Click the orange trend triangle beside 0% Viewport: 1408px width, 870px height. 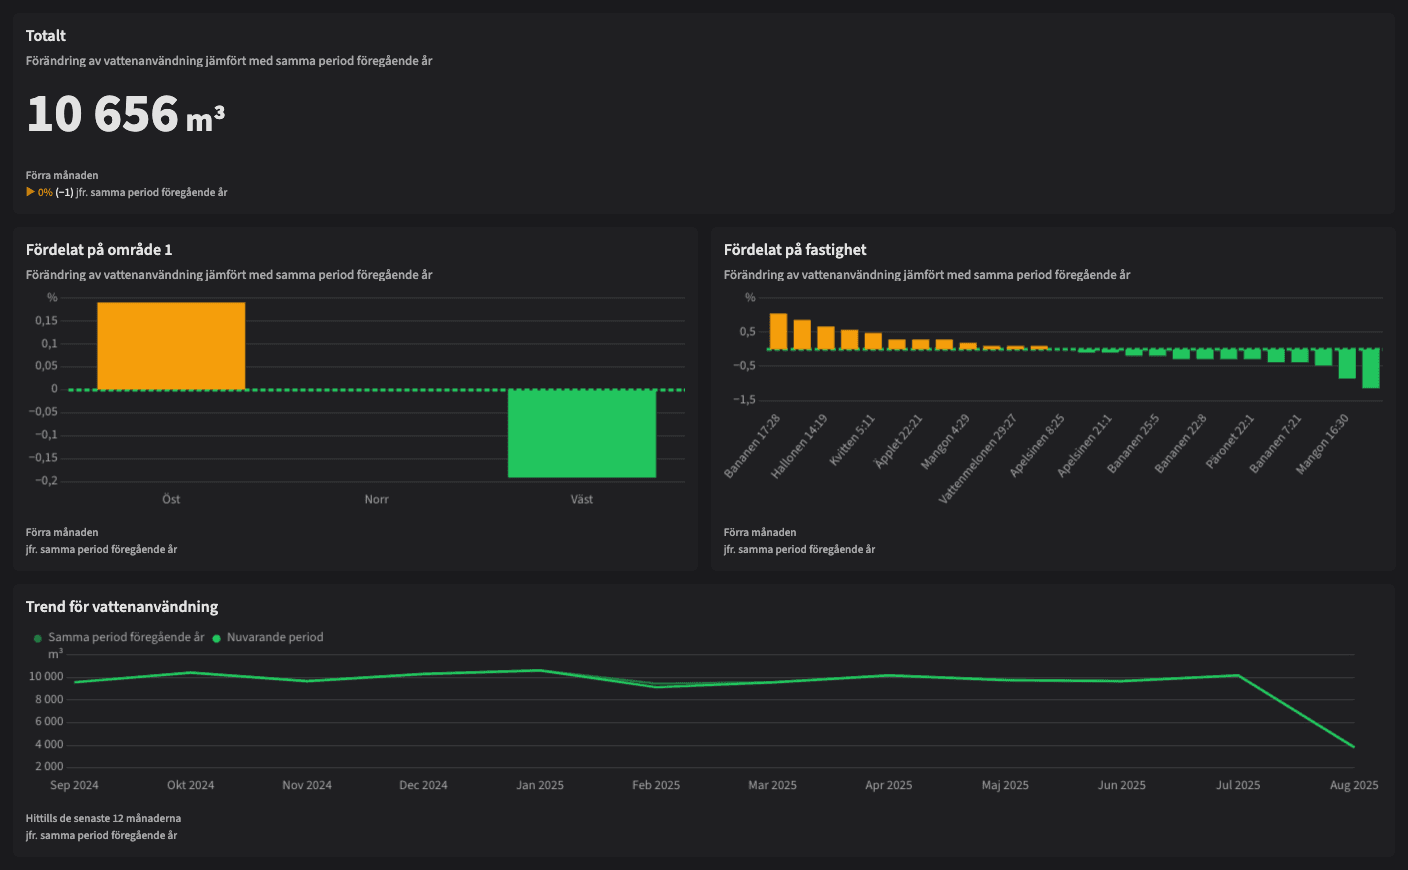coord(30,191)
